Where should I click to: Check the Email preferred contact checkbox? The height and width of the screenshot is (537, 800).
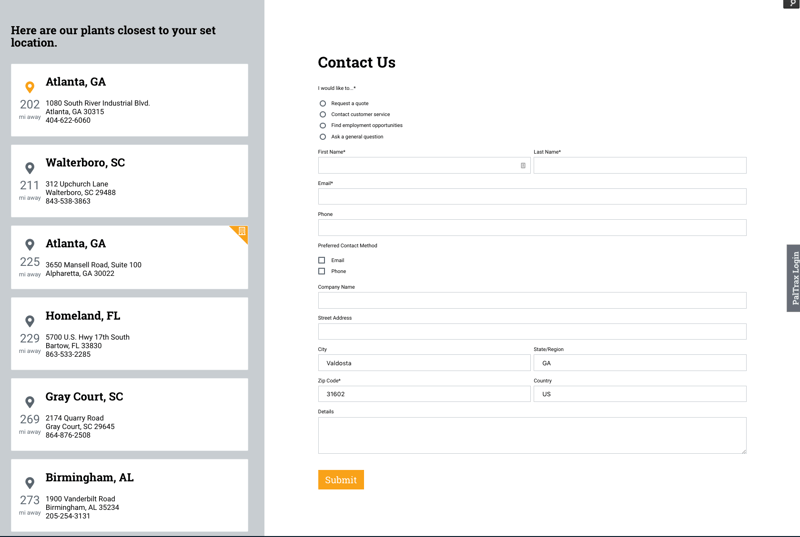coord(321,260)
